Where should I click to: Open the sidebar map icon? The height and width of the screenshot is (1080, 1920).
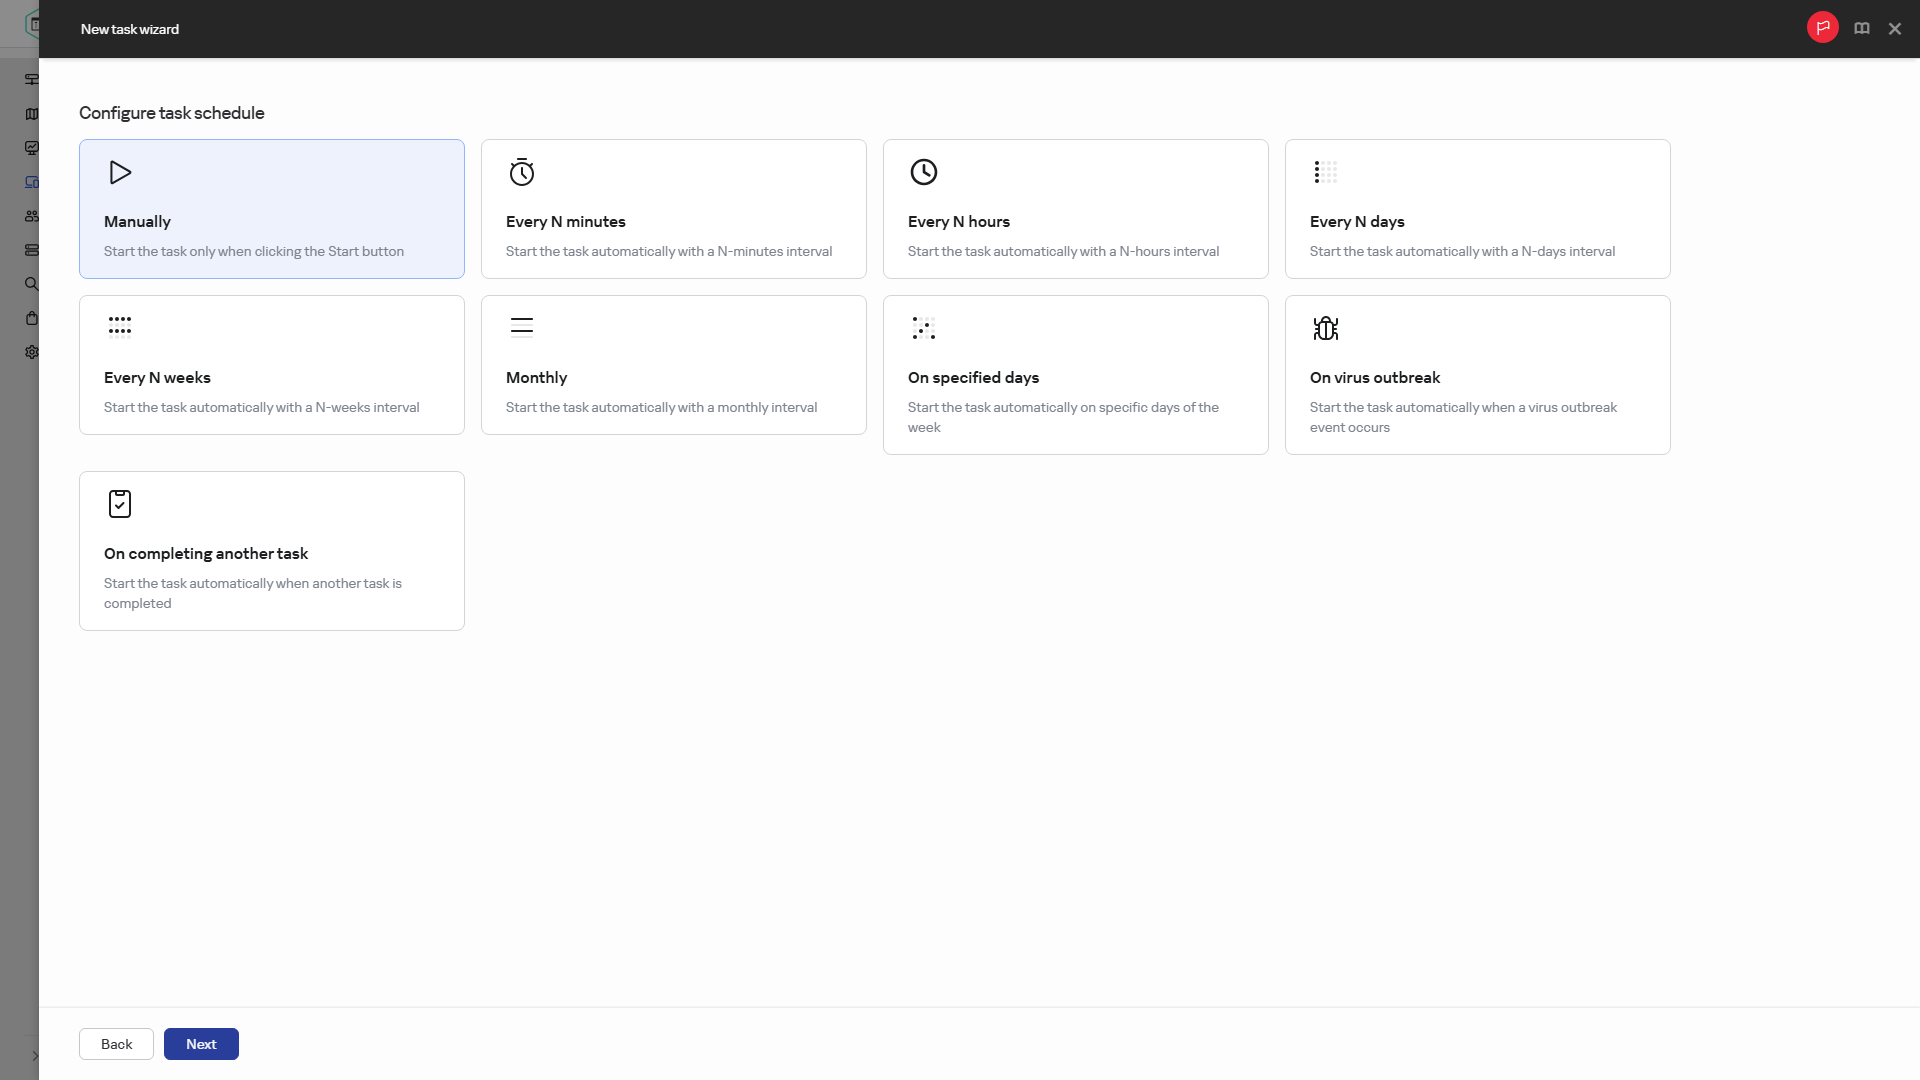point(32,114)
